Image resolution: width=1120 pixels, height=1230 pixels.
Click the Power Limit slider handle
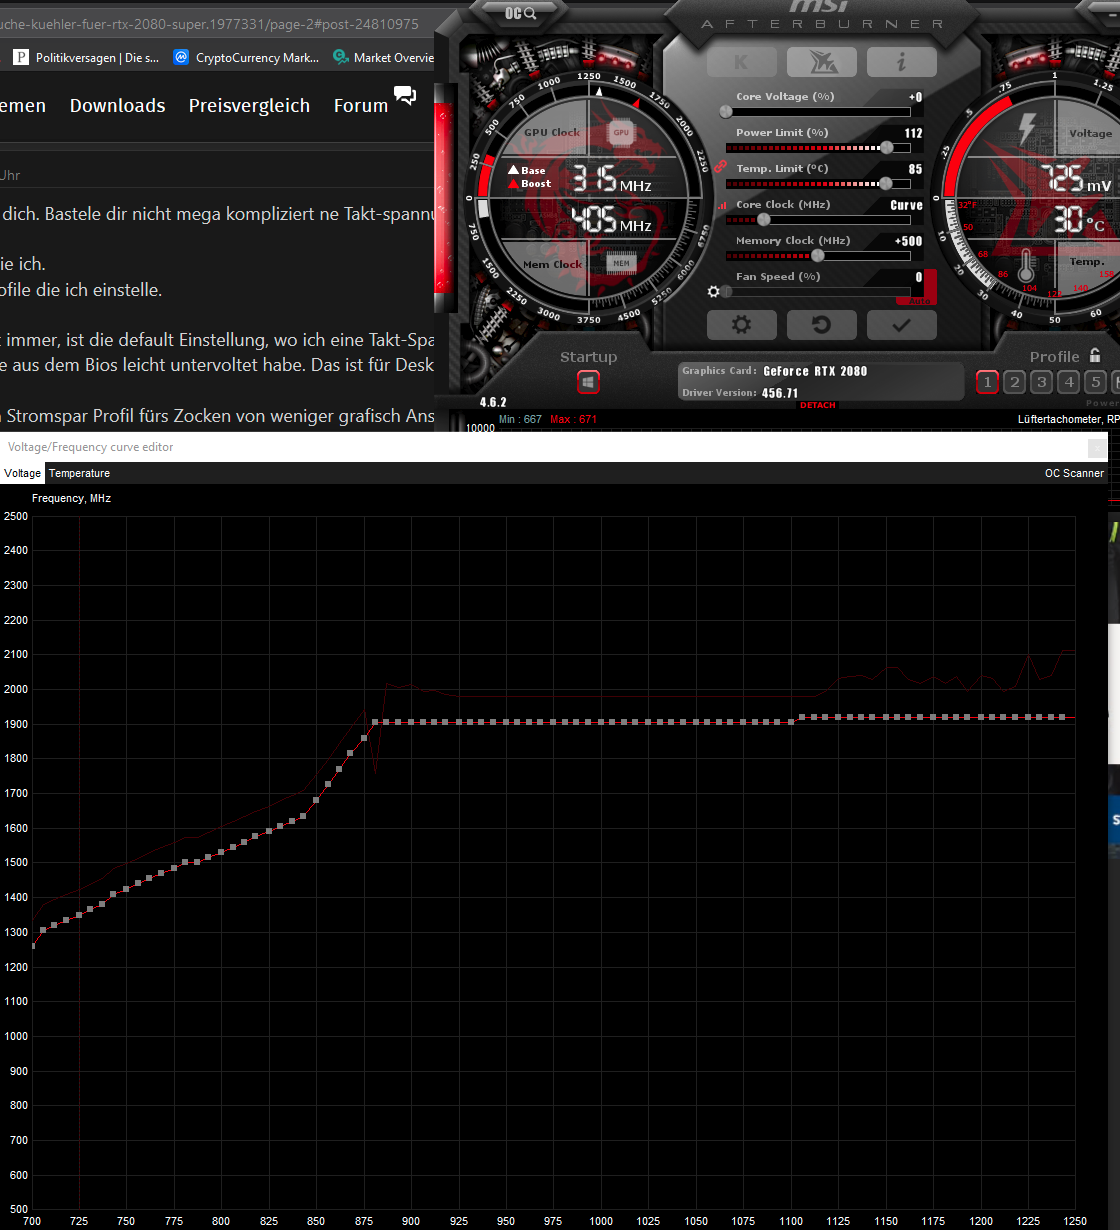click(x=887, y=147)
